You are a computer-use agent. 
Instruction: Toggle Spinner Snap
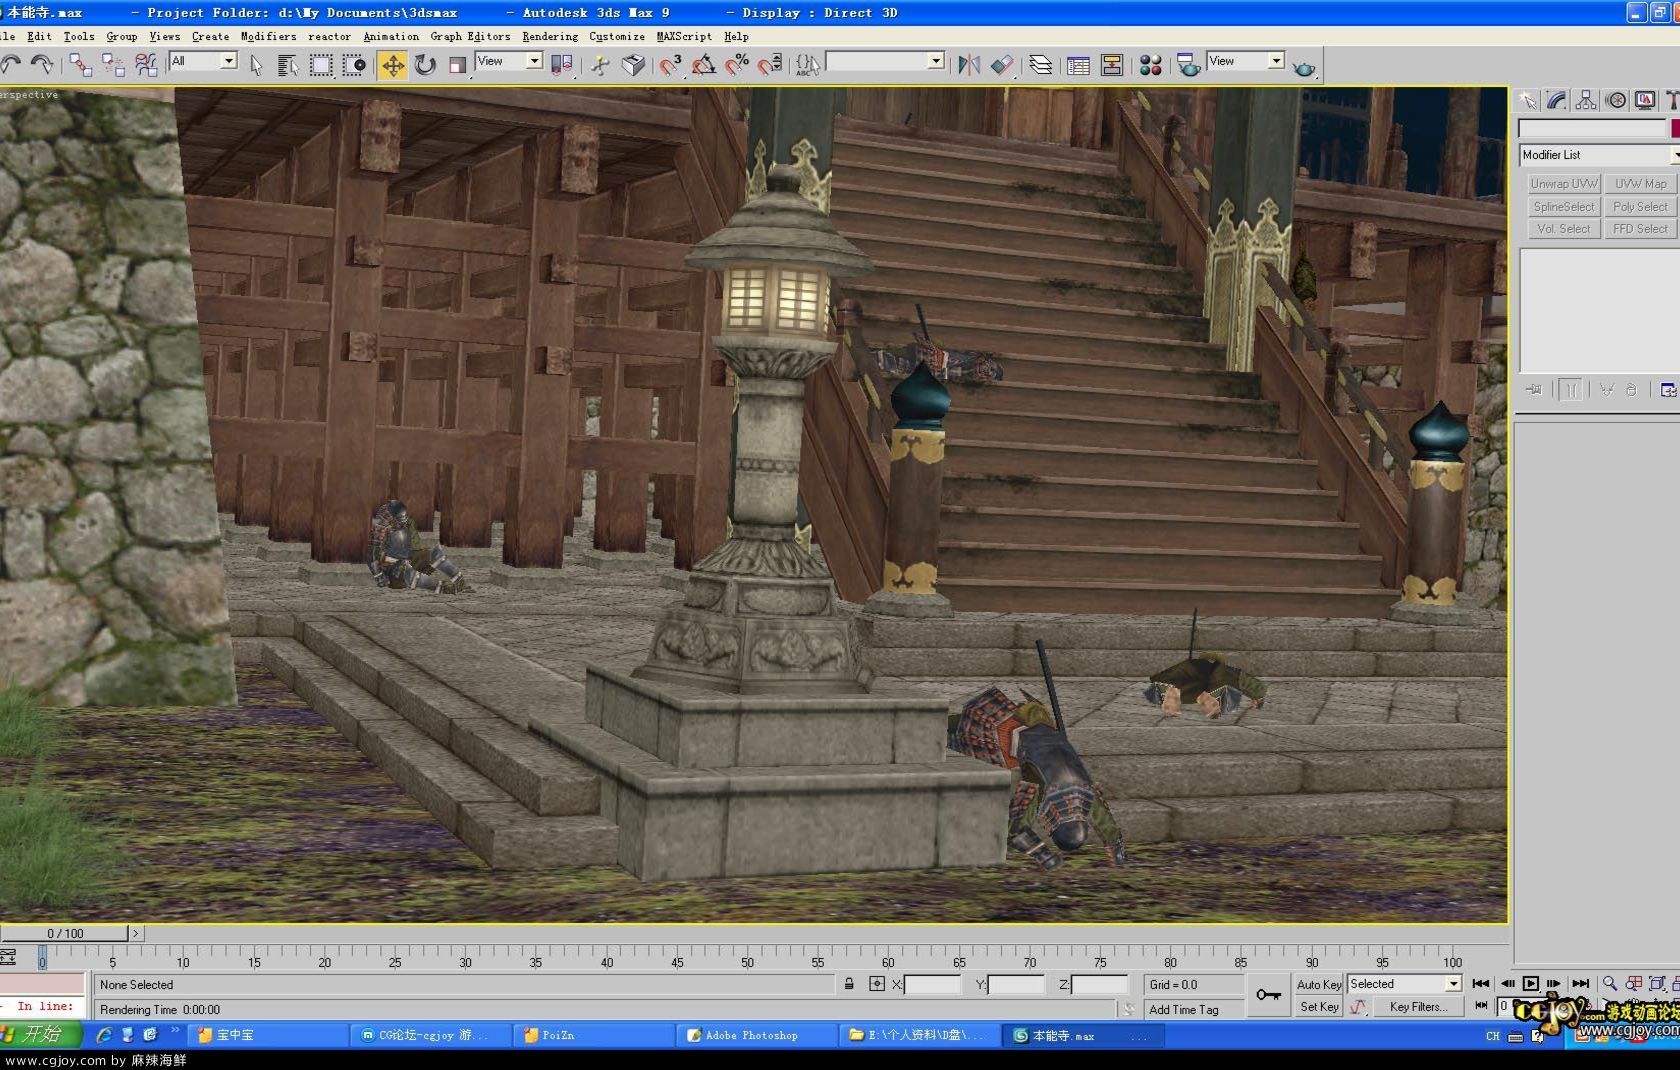click(x=770, y=65)
